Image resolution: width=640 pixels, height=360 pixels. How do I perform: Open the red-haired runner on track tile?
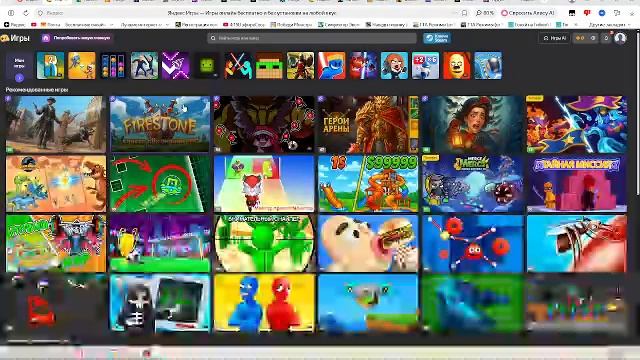264,184
